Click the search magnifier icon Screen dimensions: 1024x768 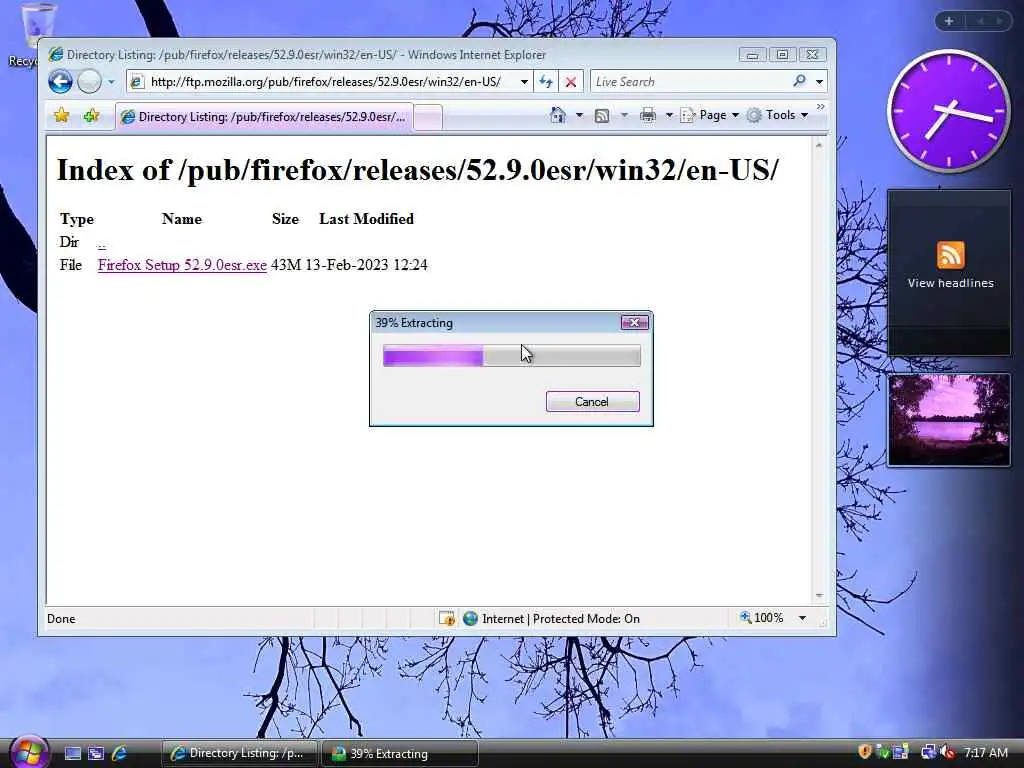coord(799,81)
